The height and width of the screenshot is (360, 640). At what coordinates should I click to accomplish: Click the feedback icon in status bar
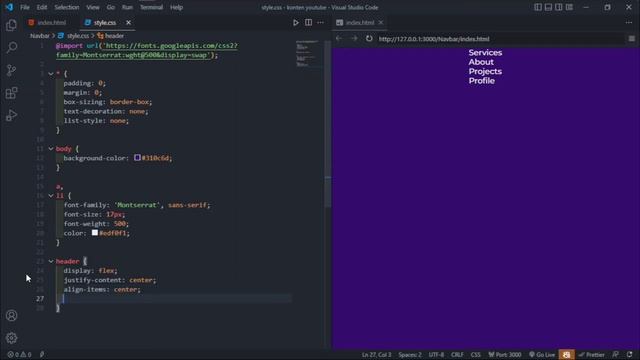click(616, 355)
